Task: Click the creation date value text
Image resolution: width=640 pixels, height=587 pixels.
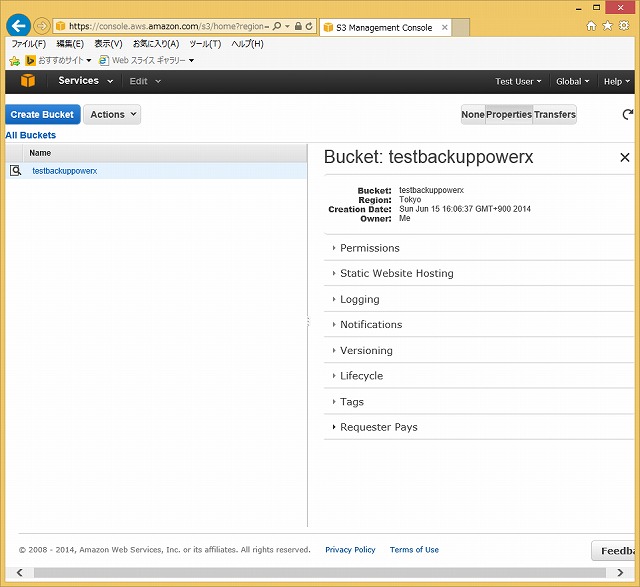Action: [x=464, y=209]
